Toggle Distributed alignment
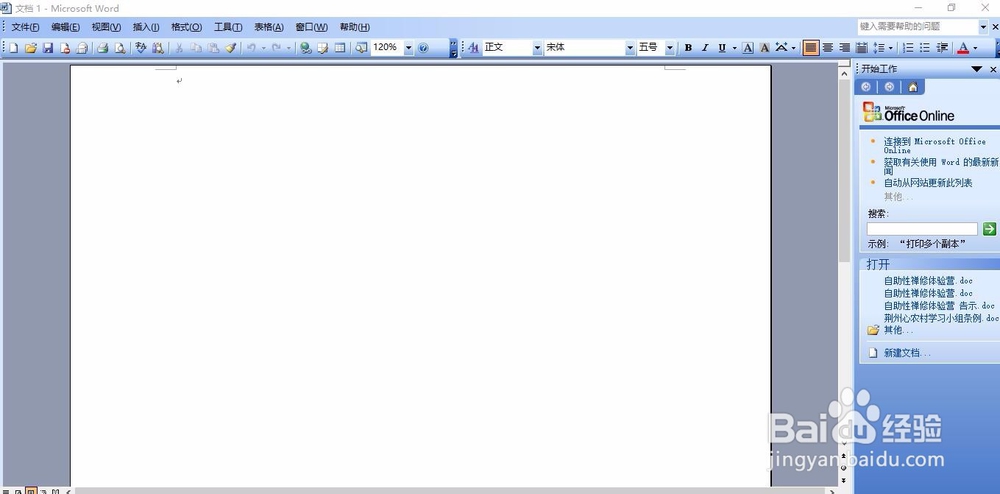Screen dimensions: 1000x494 tap(862, 48)
